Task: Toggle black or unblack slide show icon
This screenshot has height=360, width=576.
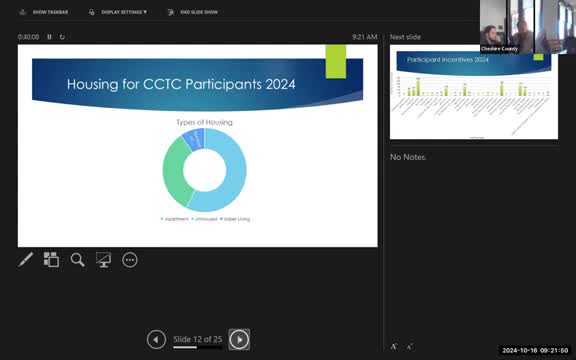Action: click(104, 260)
